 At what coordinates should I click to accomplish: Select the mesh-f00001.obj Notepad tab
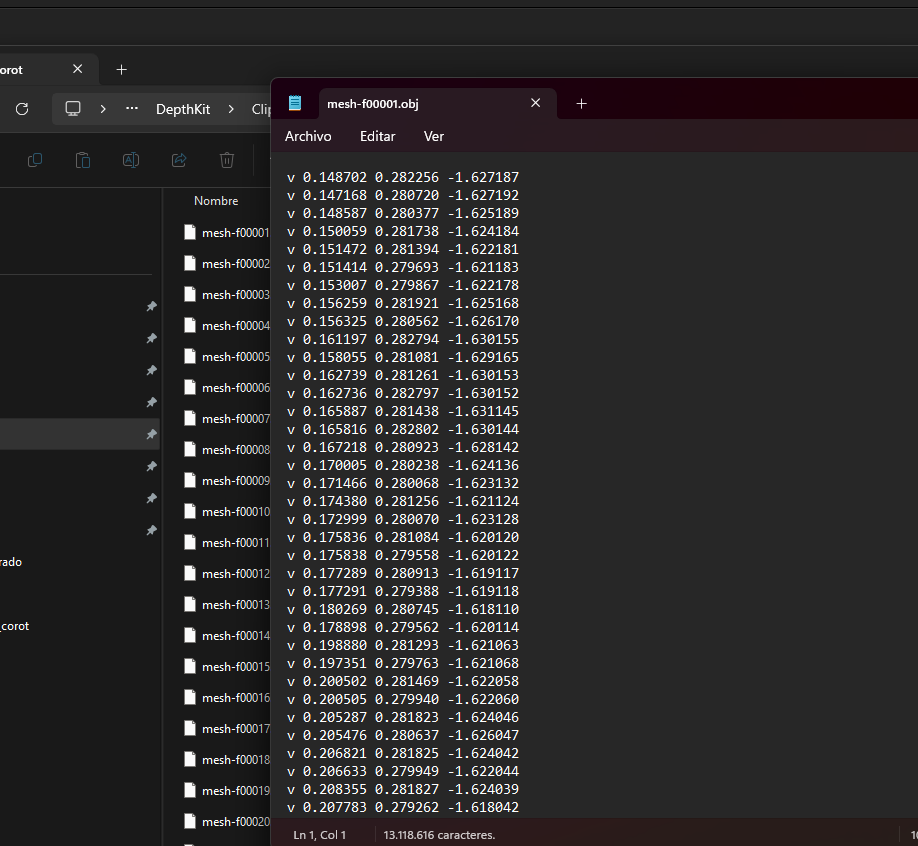418,103
